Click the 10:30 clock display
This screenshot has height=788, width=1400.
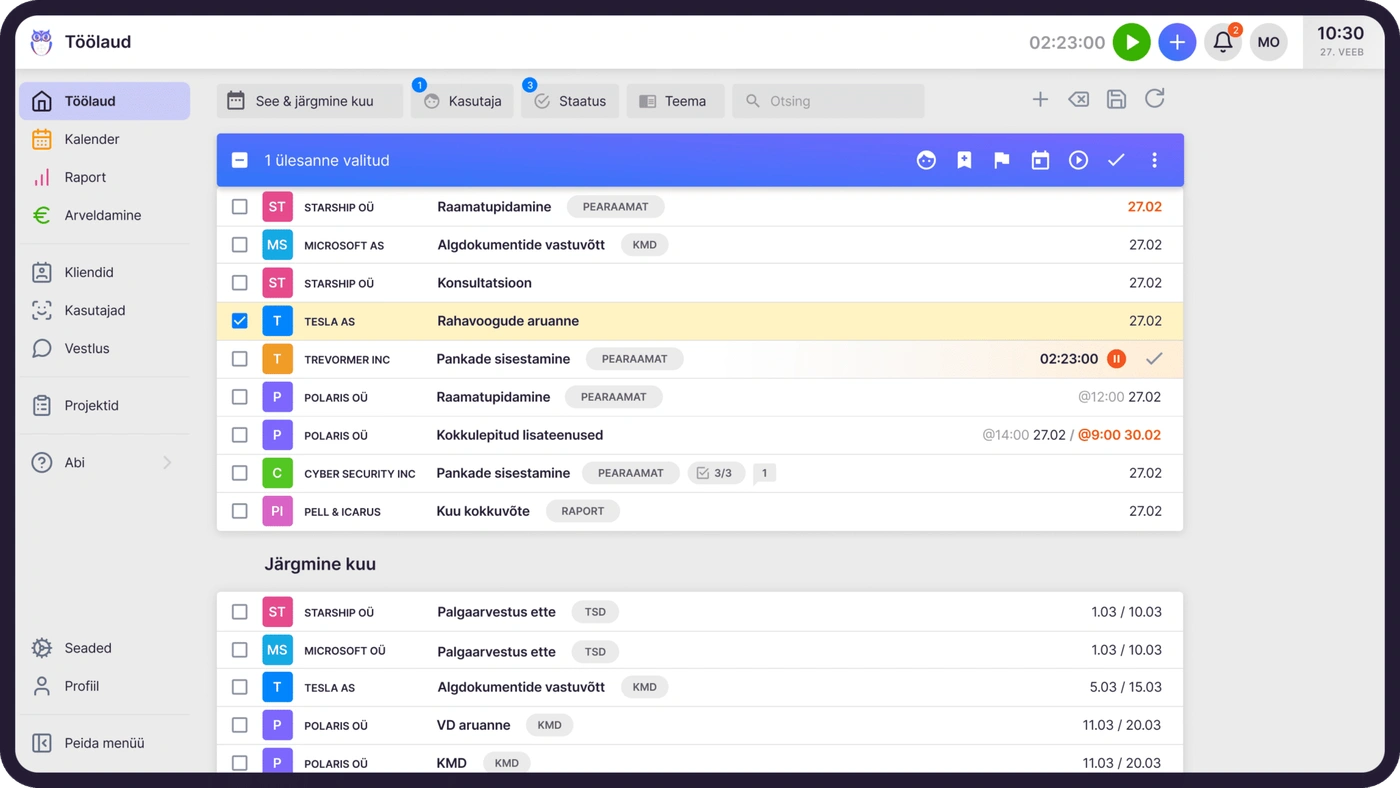click(1340, 33)
